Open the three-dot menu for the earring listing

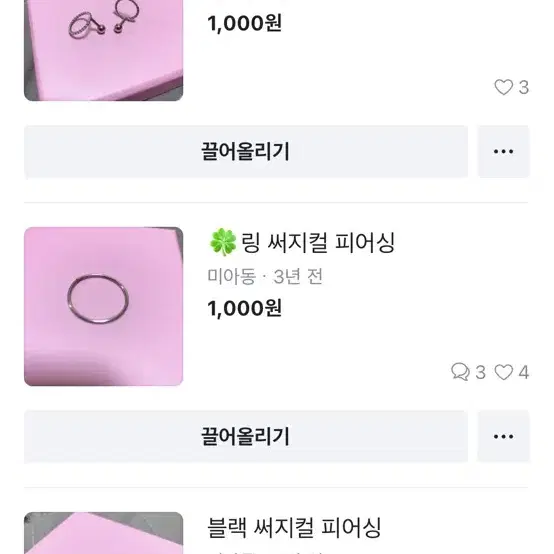coord(503,152)
